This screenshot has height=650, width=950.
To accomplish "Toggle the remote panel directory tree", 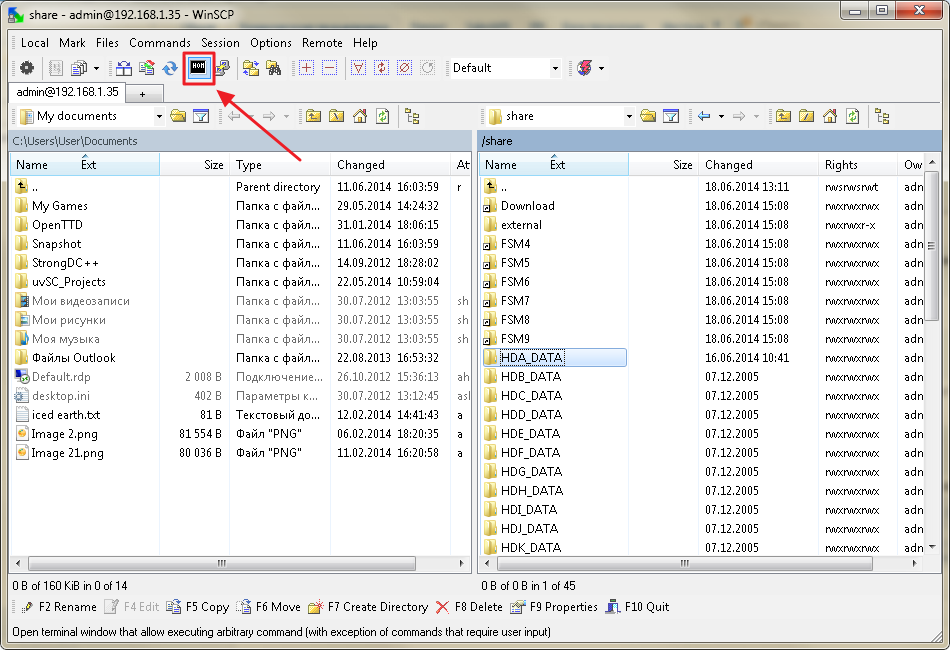I will click(x=883, y=116).
